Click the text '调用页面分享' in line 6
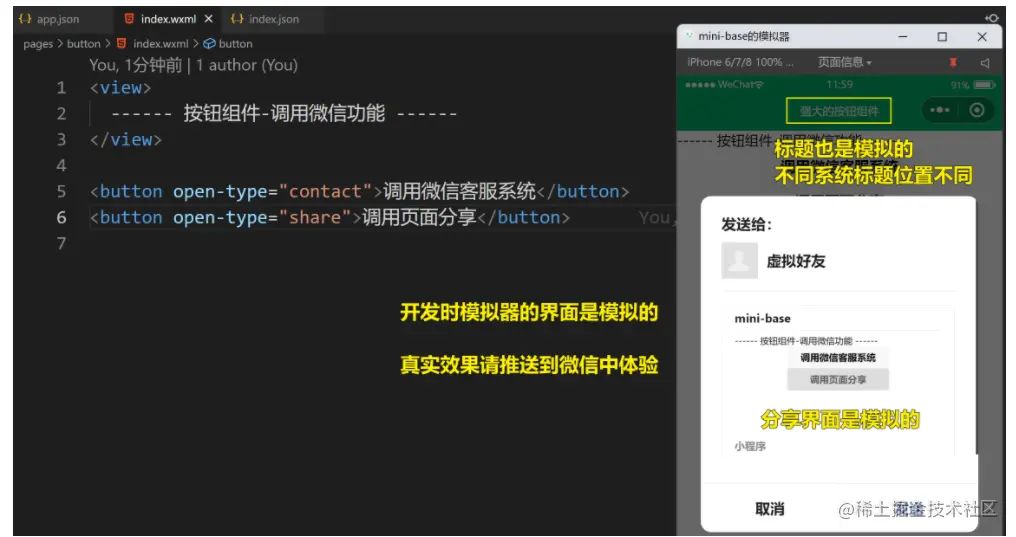 point(419,217)
